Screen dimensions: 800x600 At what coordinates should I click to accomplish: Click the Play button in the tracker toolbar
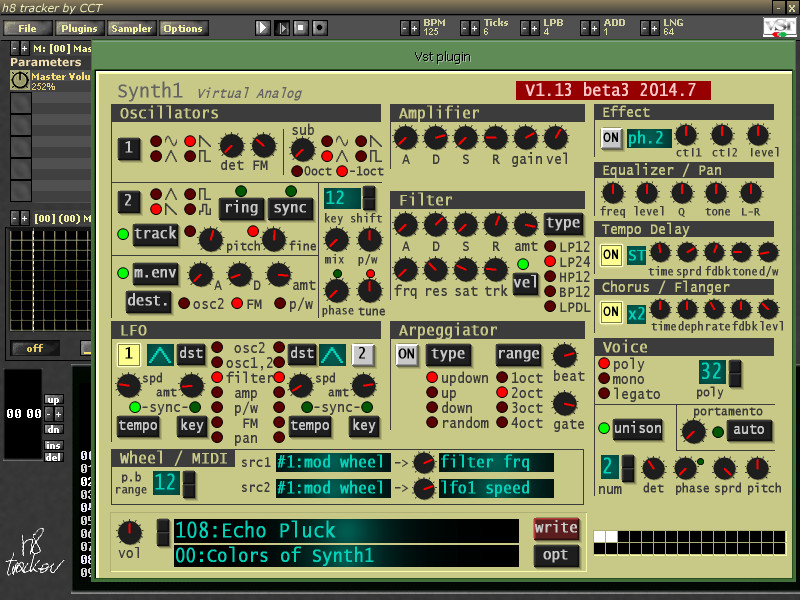262,28
